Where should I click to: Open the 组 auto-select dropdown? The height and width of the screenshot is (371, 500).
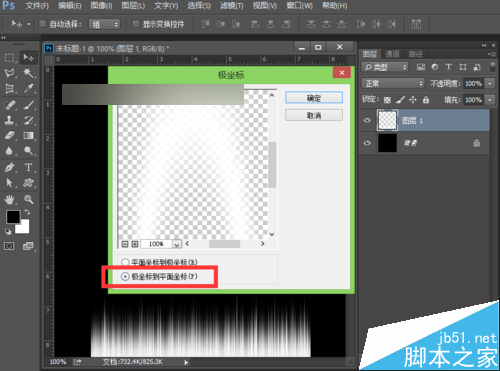[x=104, y=24]
